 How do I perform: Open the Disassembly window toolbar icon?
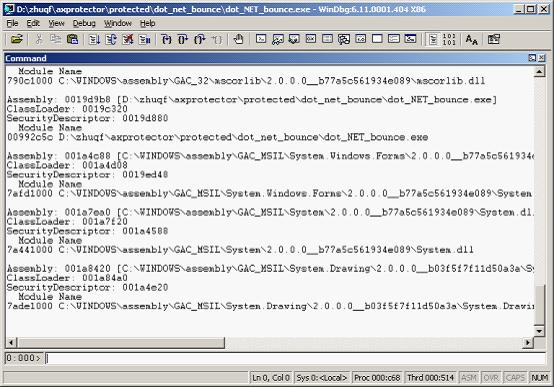(x=360, y=39)
